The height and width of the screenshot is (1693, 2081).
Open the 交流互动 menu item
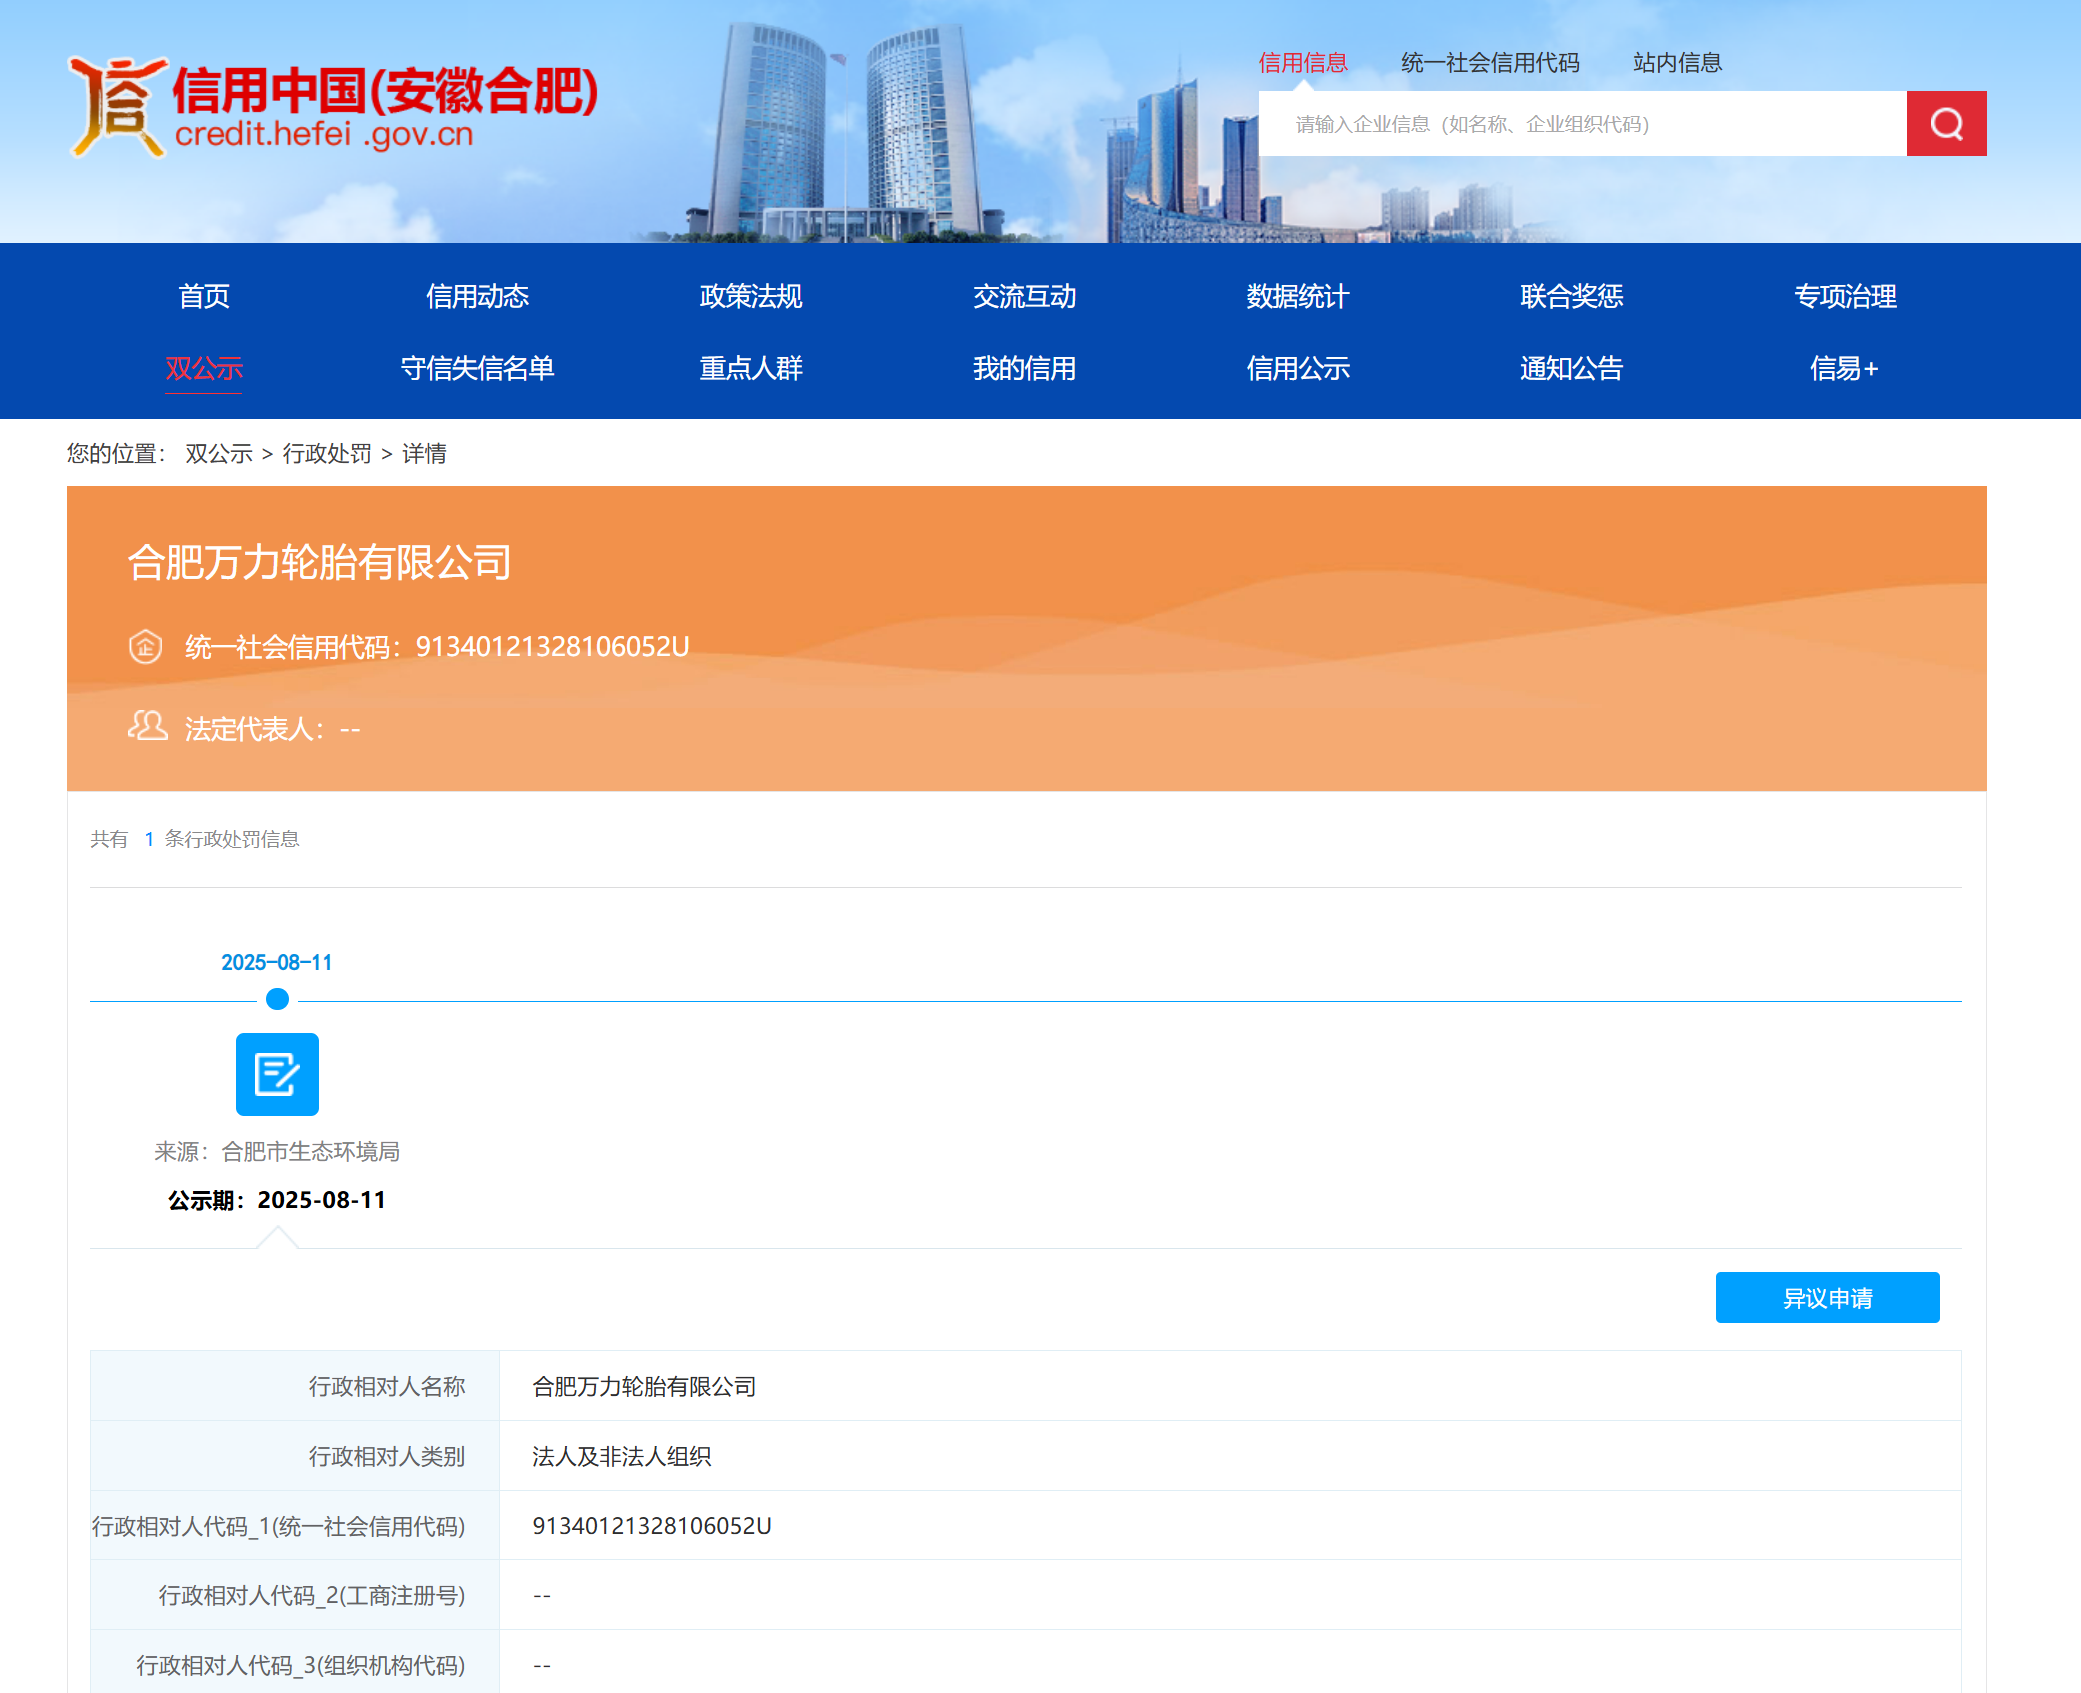click(x=1024, y=296)
